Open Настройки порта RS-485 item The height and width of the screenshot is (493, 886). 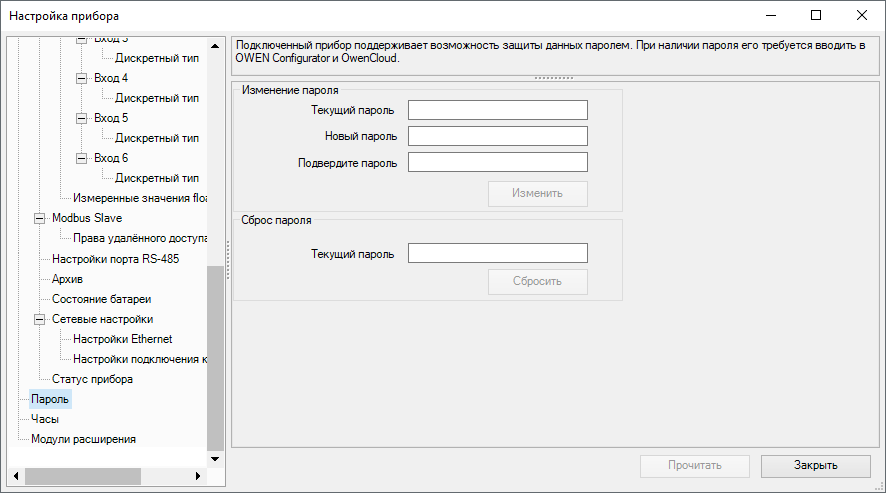115,259
